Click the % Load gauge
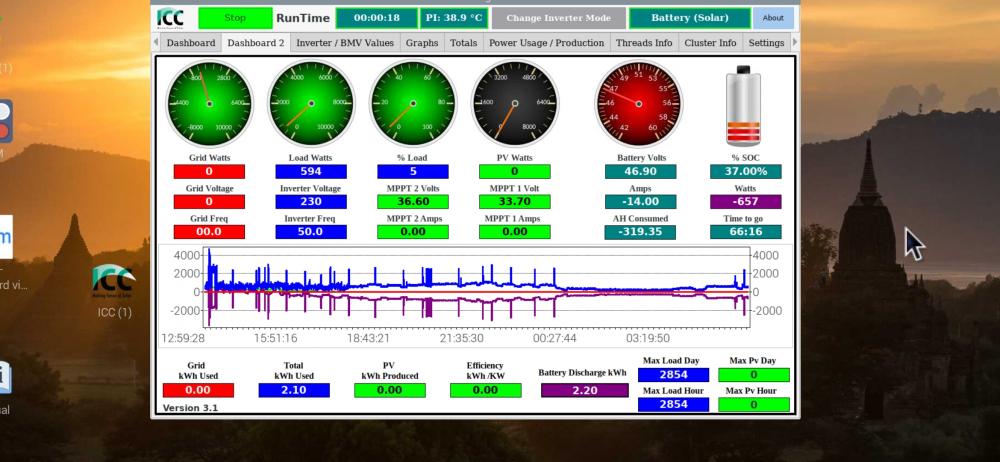 tap(413, 103)
